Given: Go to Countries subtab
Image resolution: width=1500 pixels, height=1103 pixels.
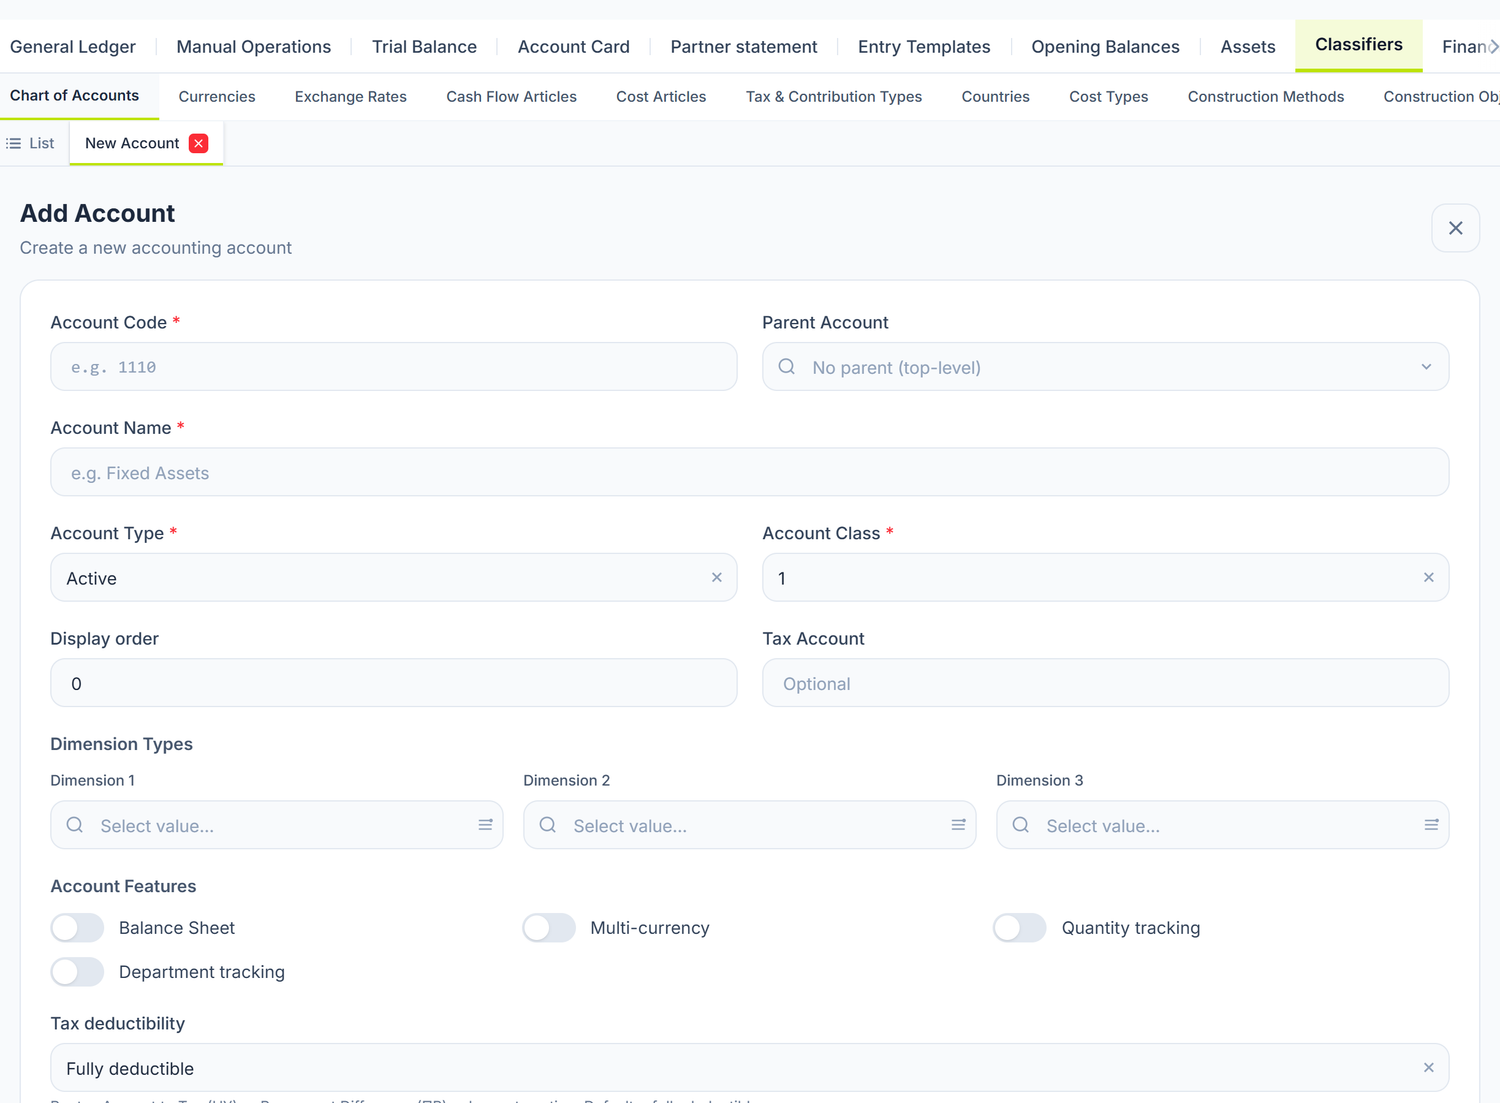Looking at the screenshot, I should tap(995, 97).
